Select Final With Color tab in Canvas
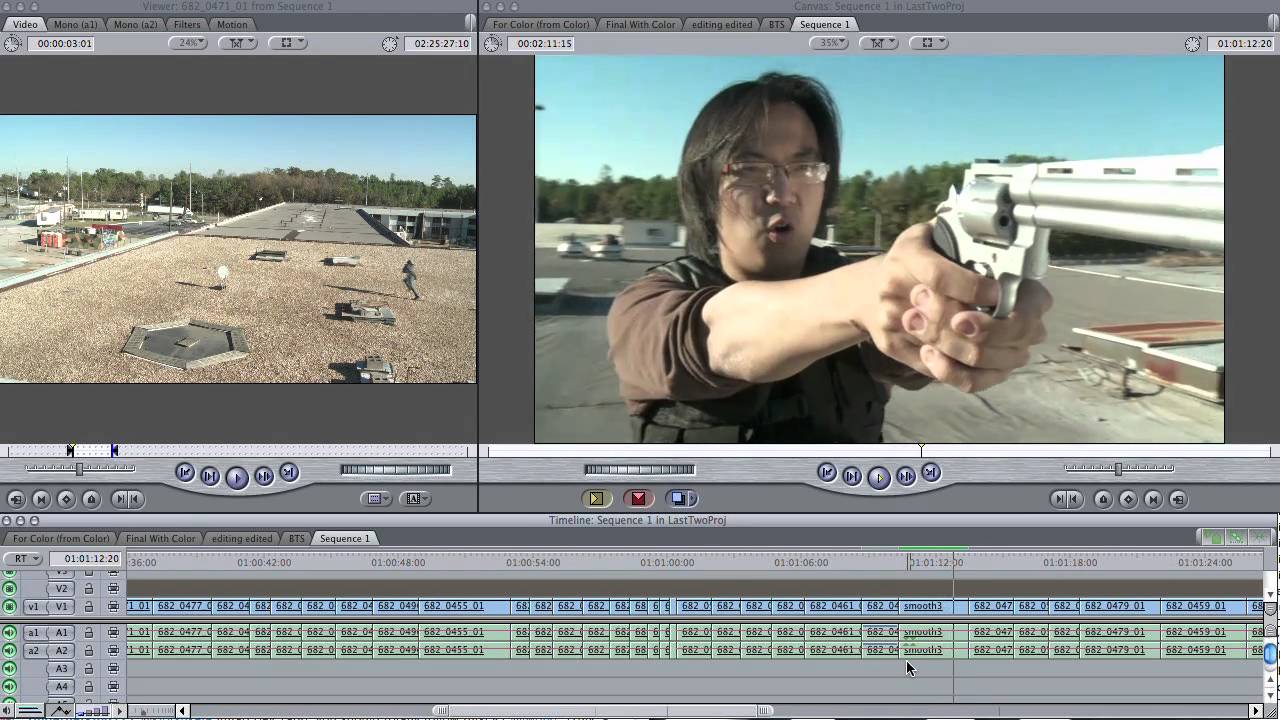The image size is (1280, 720). (x=640, y=24)
